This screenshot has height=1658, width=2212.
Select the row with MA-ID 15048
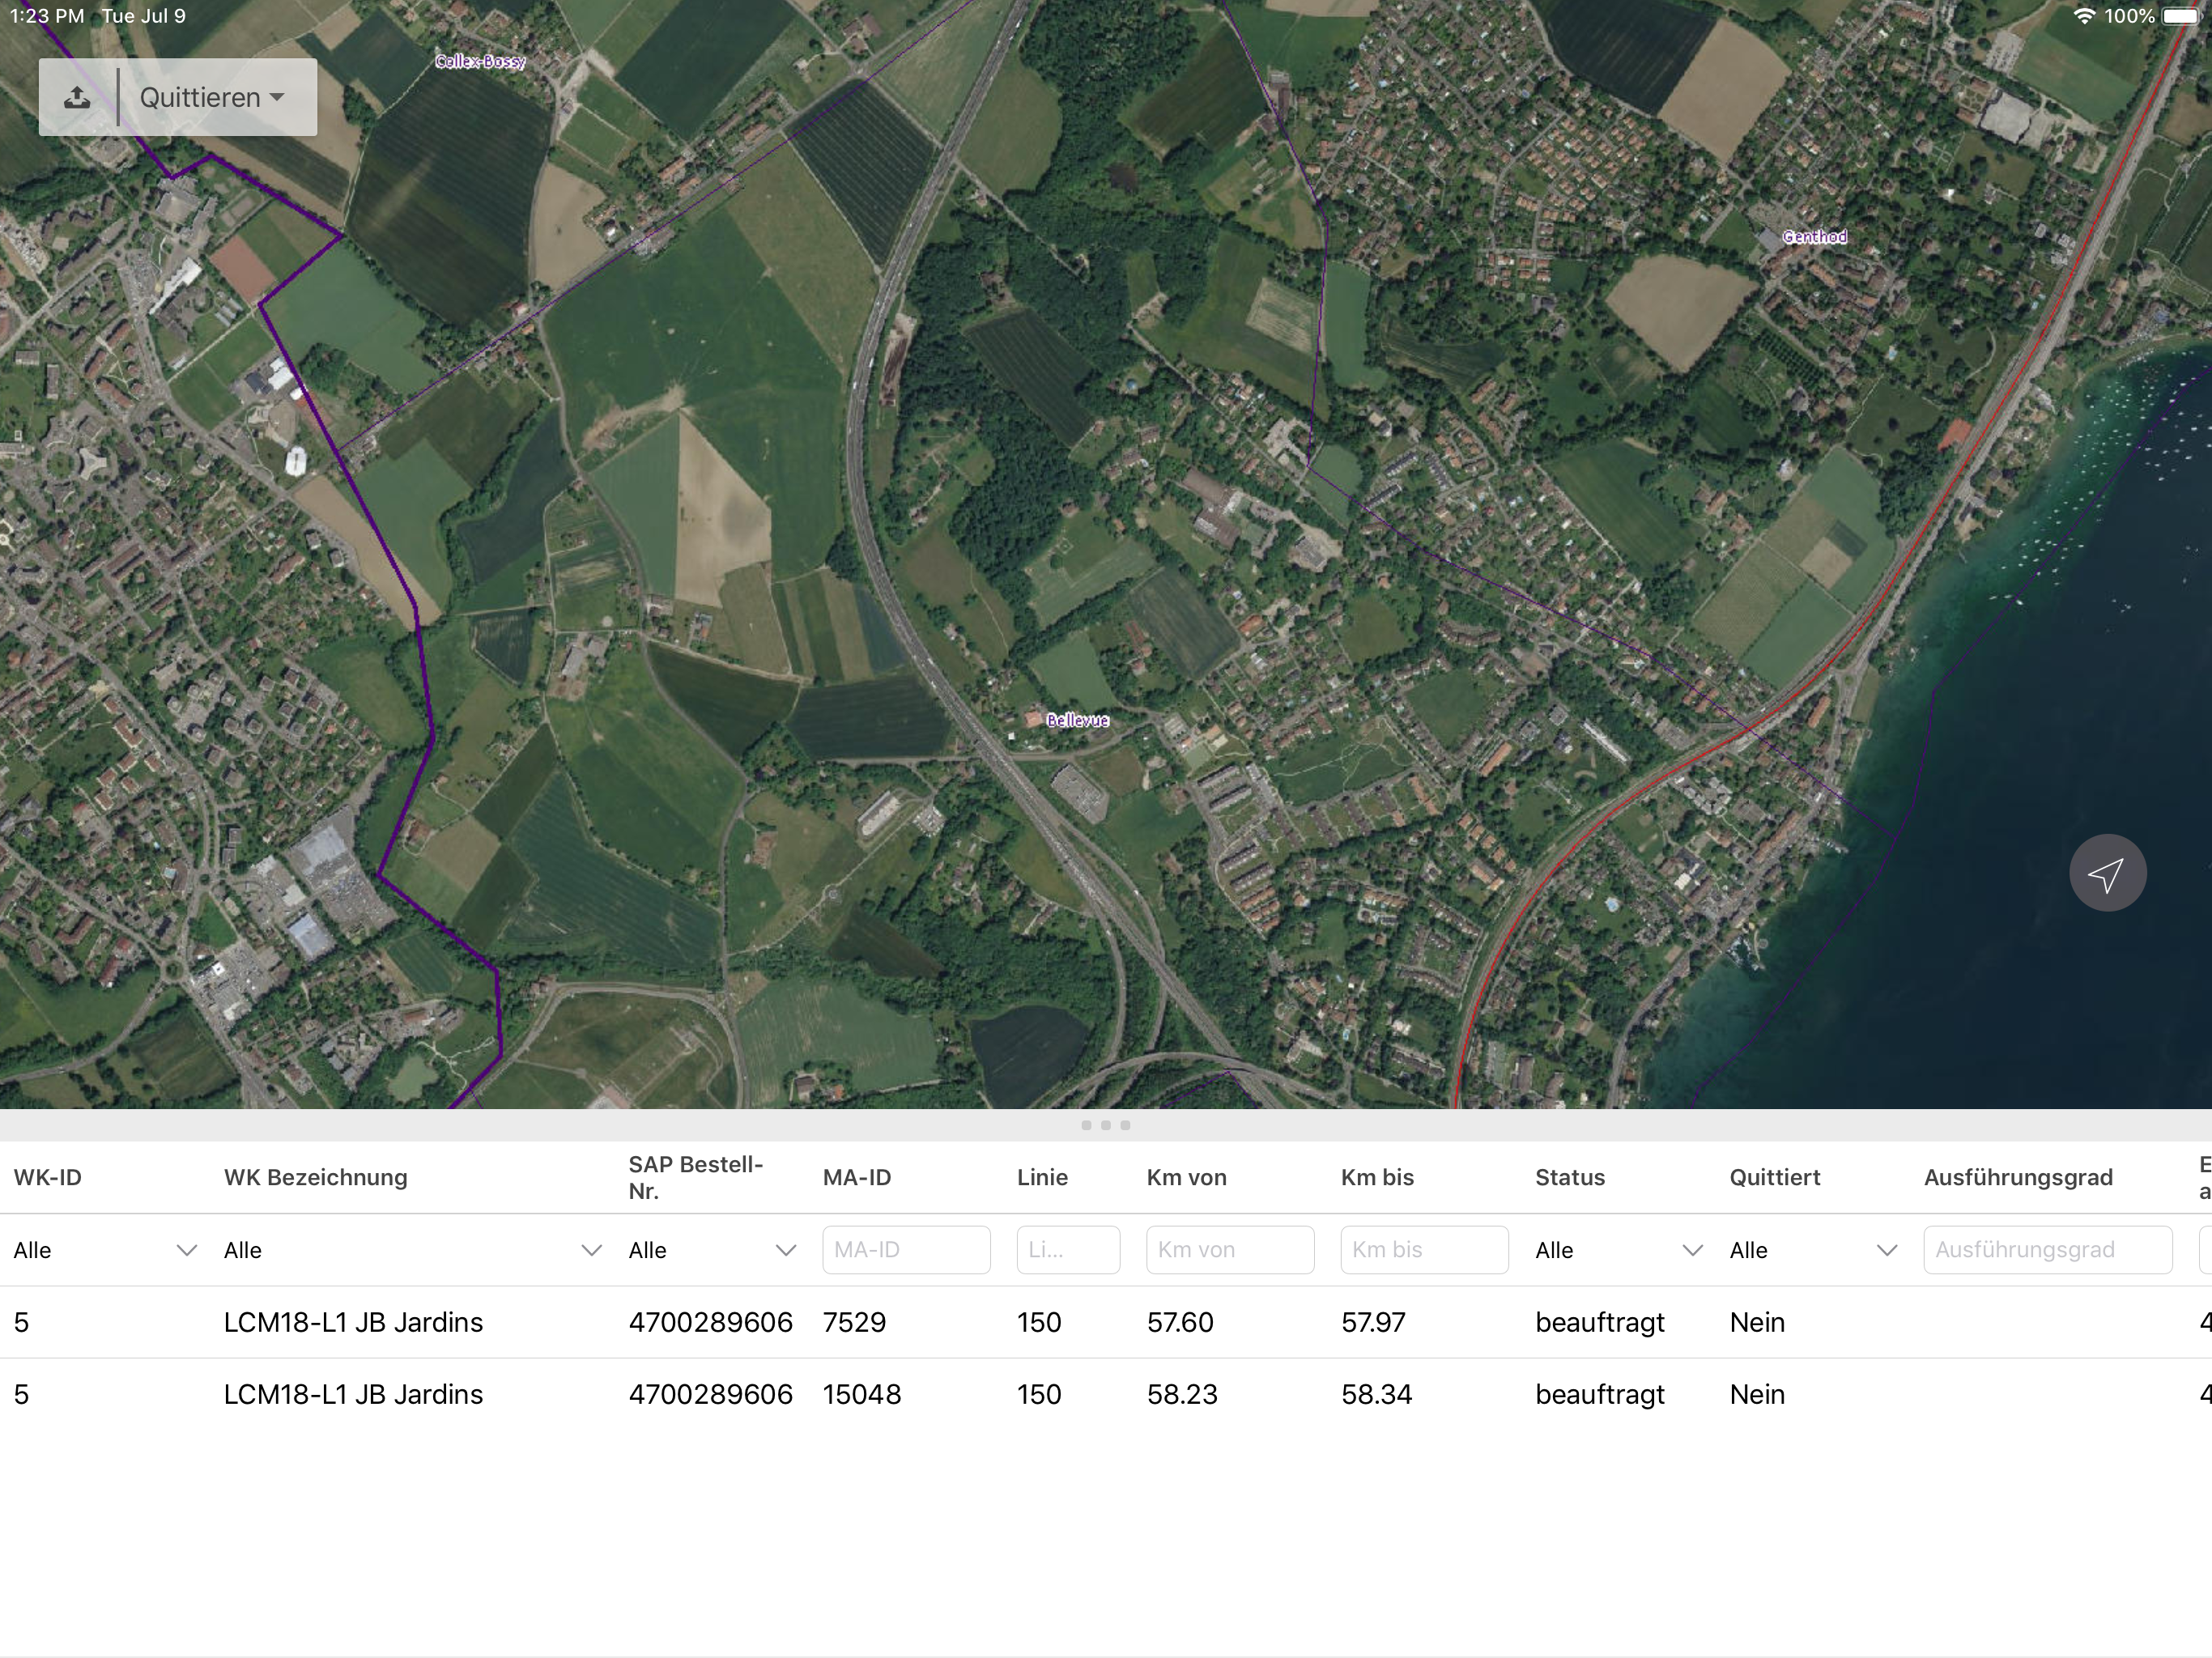1106,1394
